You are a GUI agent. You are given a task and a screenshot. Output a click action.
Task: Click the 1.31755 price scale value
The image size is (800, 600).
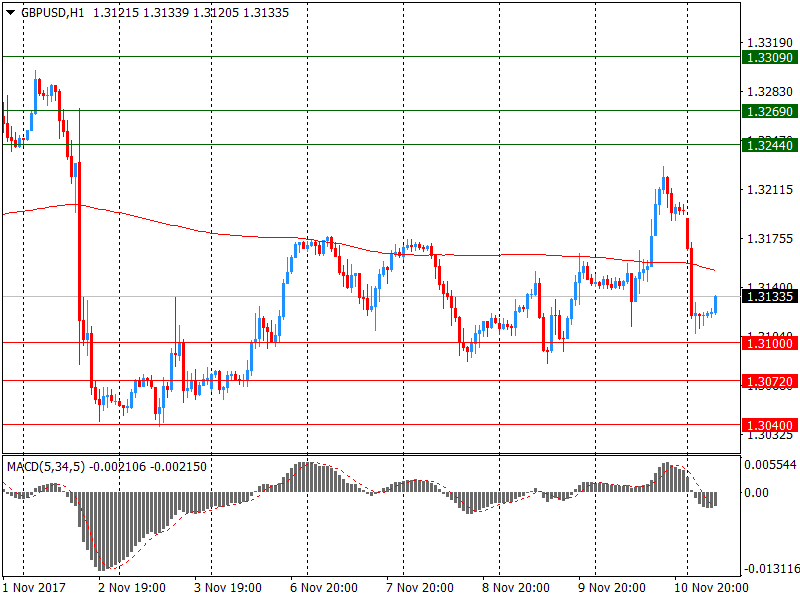coord(770,239)
